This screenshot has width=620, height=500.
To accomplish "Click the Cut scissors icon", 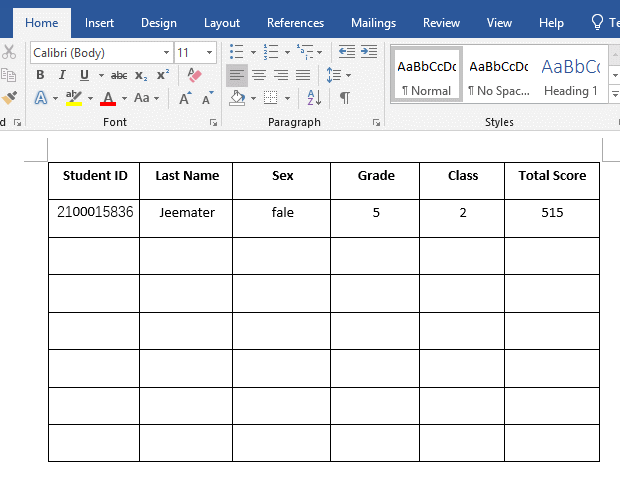I will pyautogui.click(x=9, y=52).
